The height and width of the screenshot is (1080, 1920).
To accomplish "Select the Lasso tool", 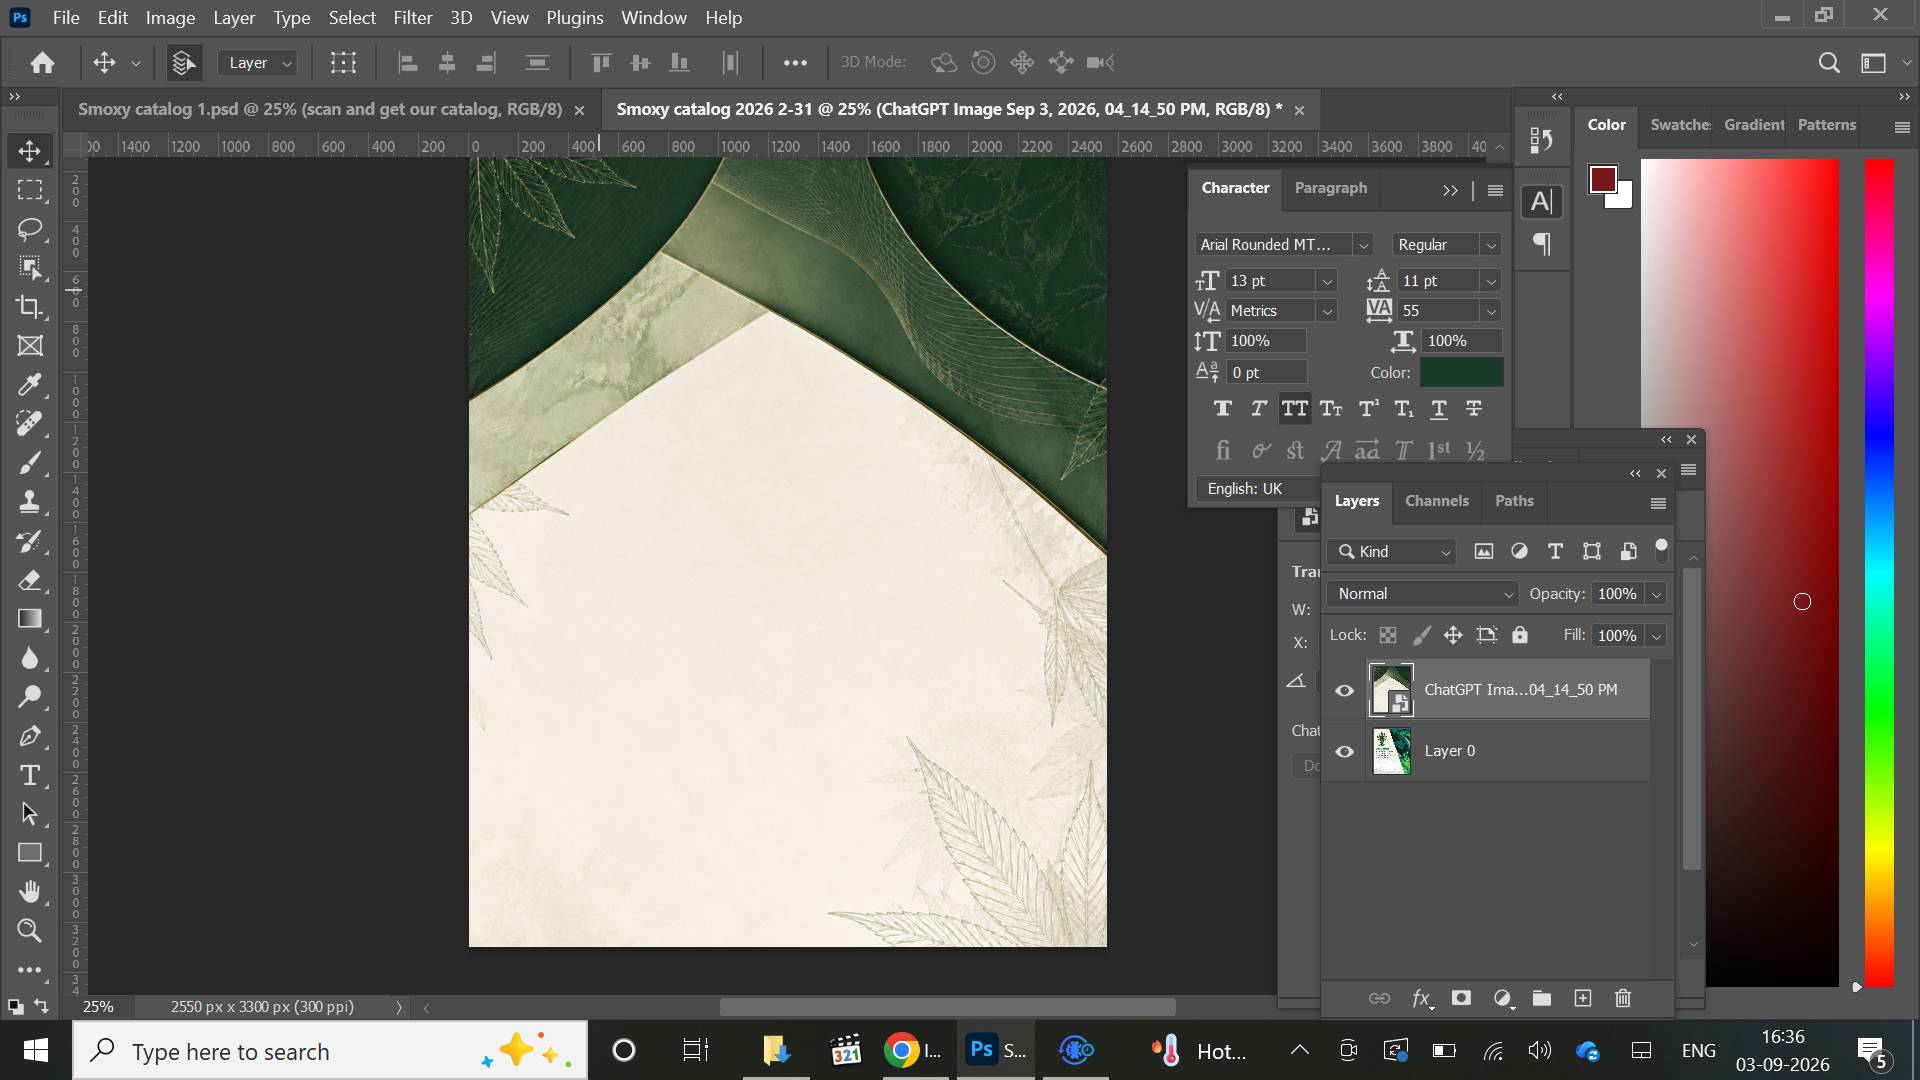I will pos(30,229).
